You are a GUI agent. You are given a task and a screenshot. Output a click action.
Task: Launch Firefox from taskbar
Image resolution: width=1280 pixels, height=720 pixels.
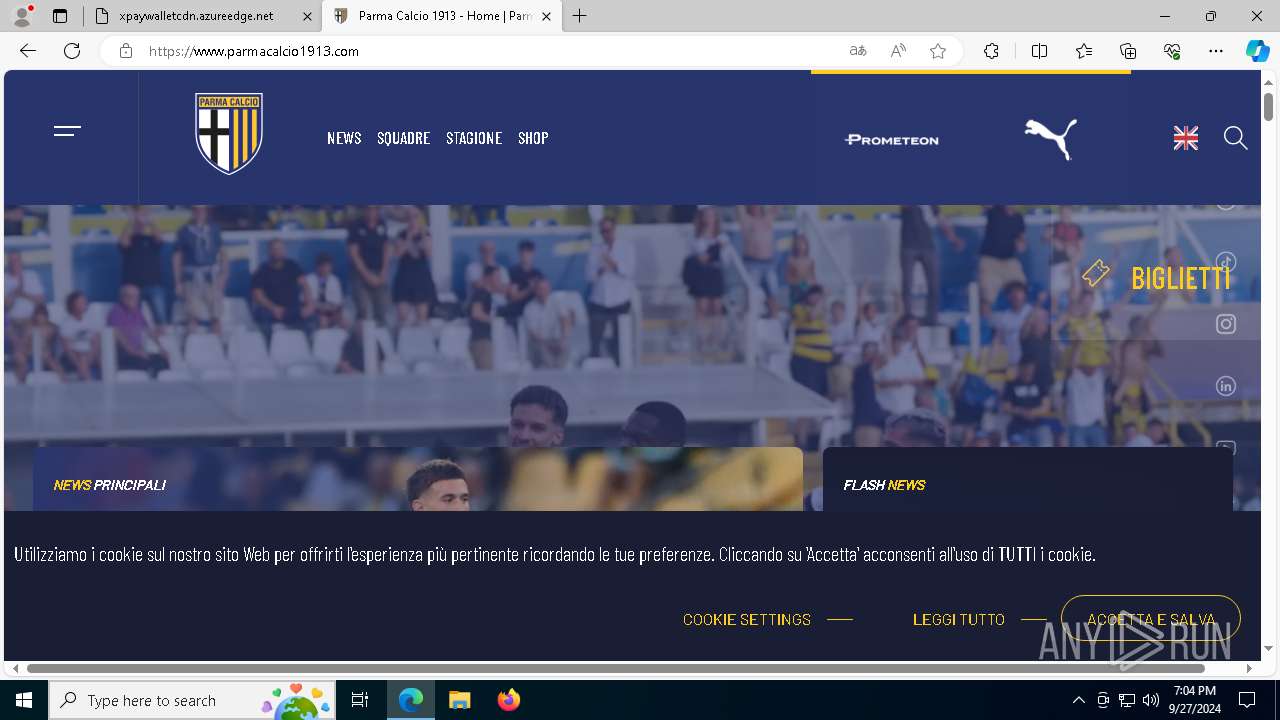(509, 700)
